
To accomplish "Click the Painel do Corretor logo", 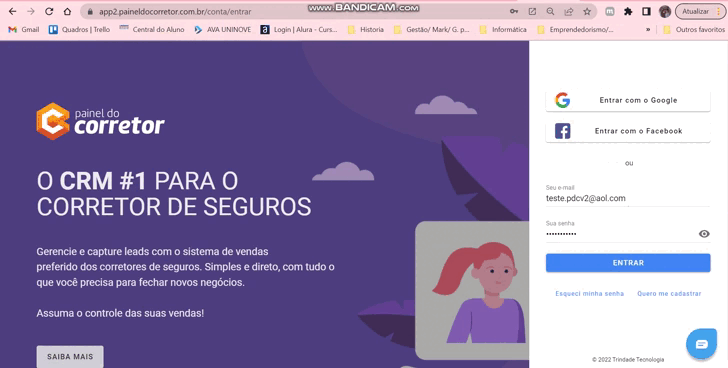I will point(100,121).
